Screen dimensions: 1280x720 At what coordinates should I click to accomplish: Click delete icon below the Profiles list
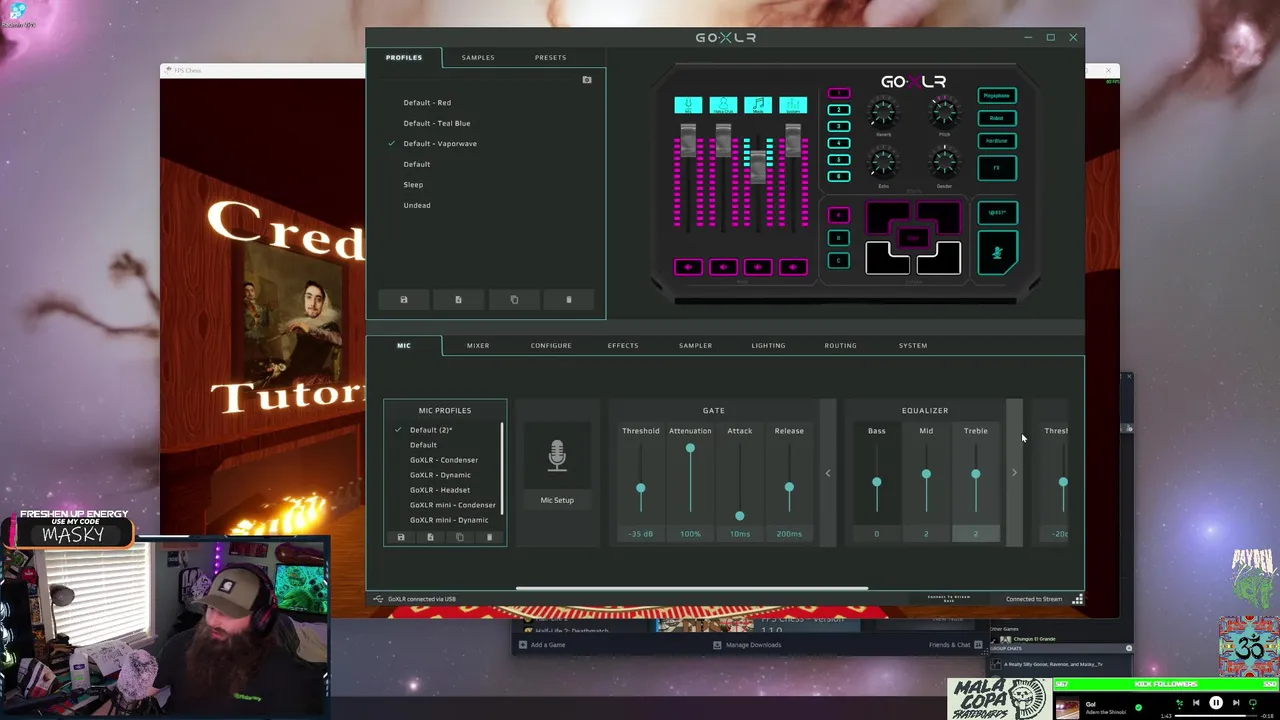[569, 299]
